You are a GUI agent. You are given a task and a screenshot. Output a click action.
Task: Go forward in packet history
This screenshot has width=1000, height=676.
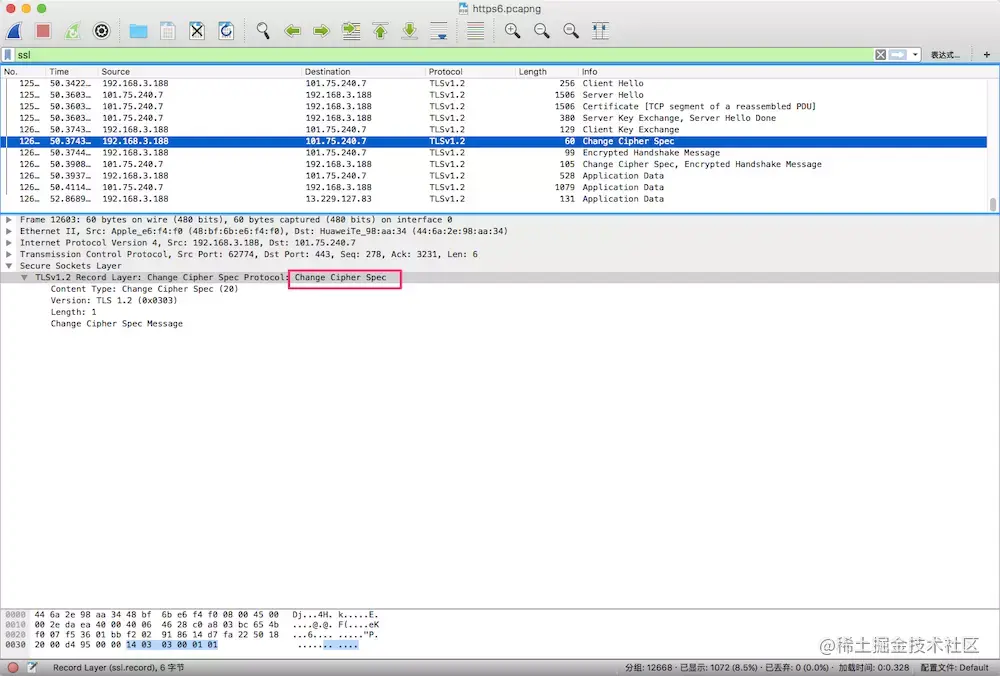coord(321,31)
